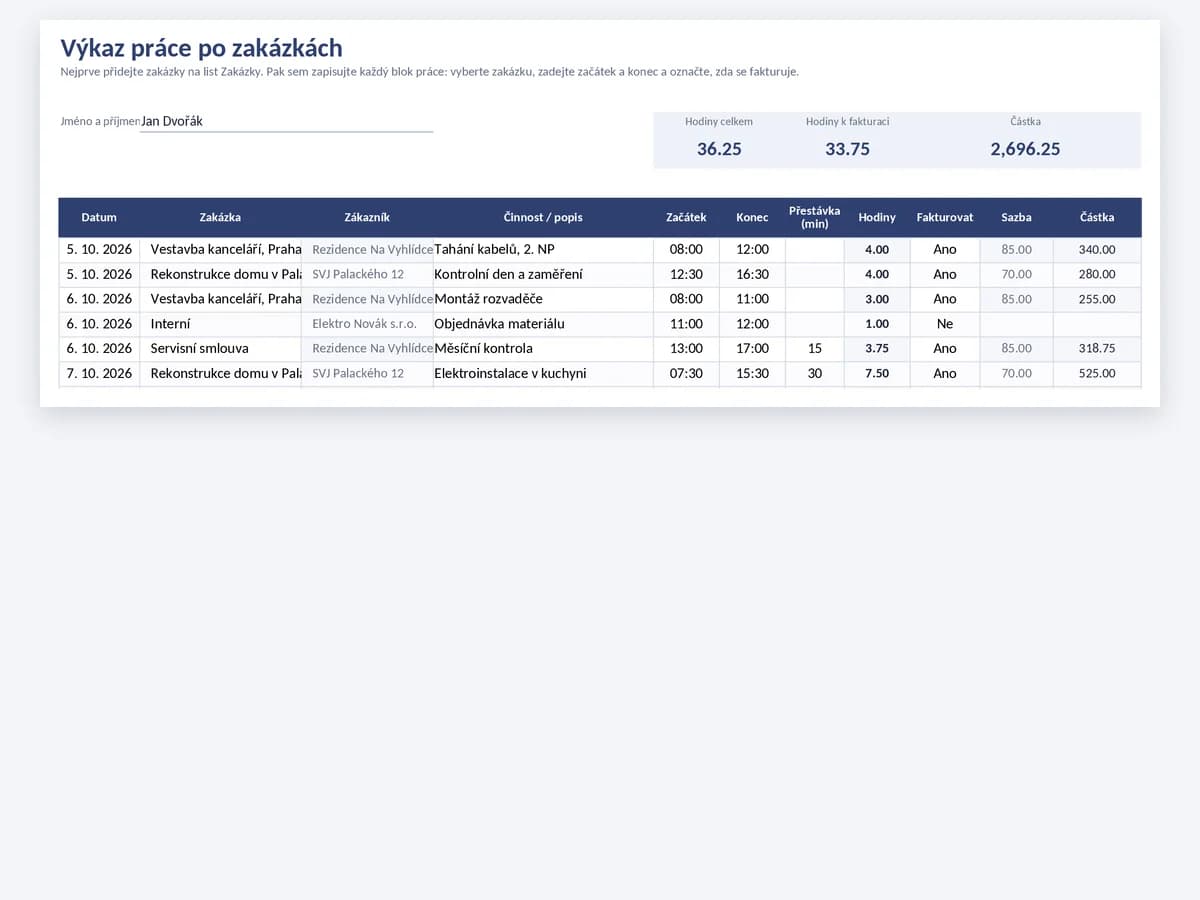Click the Začátek column header
This screenshot has width=1200, height=900.
click(686, 217)
